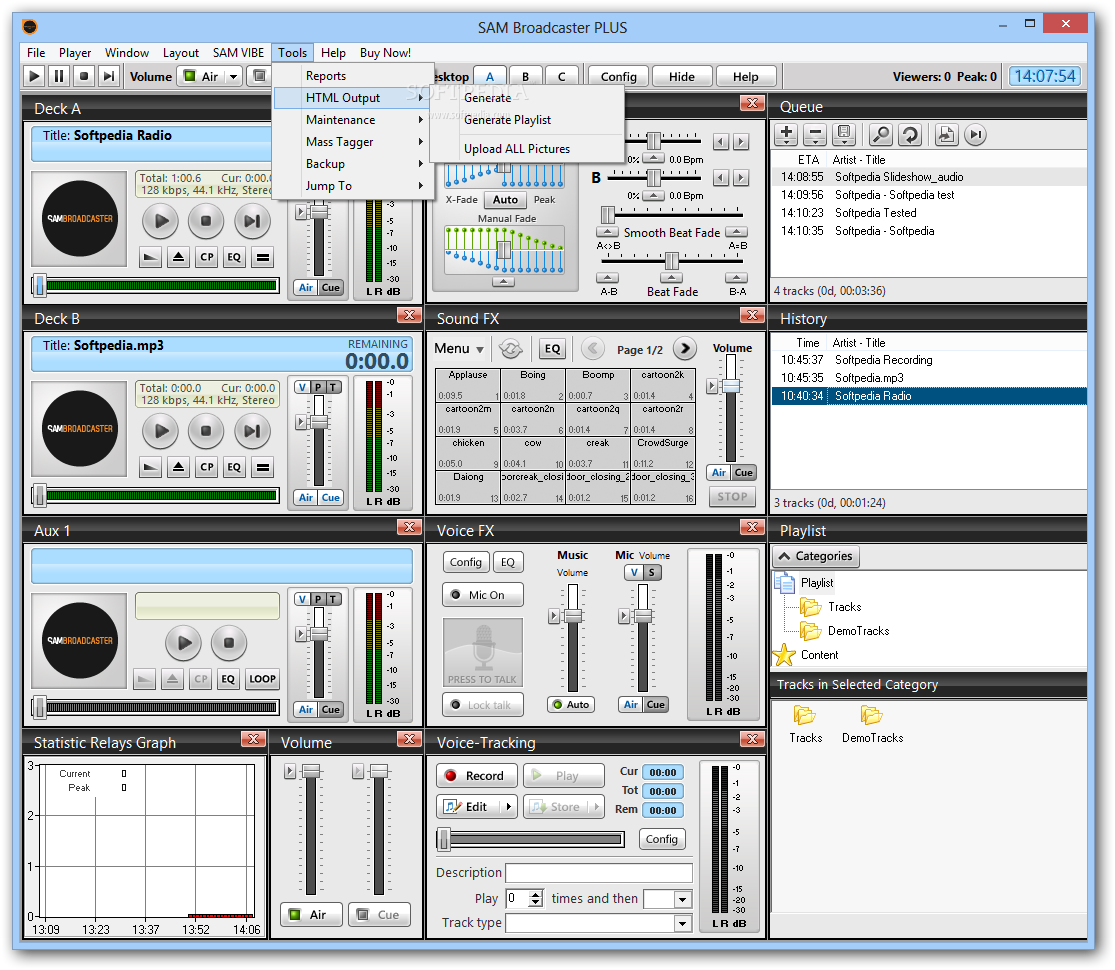Click the Queue export document icon
1115x970 pixels.
[x=946, y=134]
